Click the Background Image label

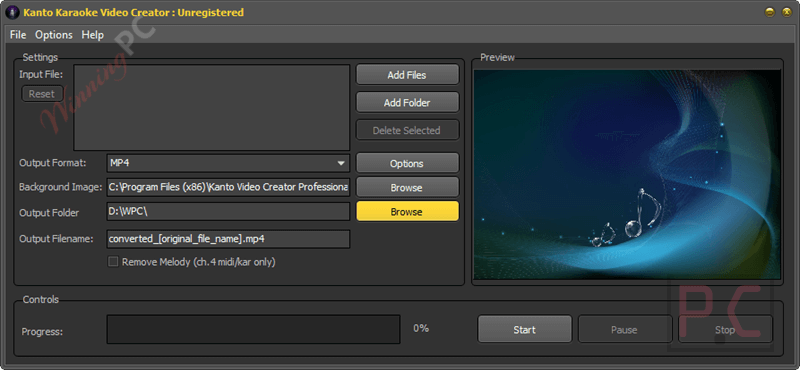(61, 187)
